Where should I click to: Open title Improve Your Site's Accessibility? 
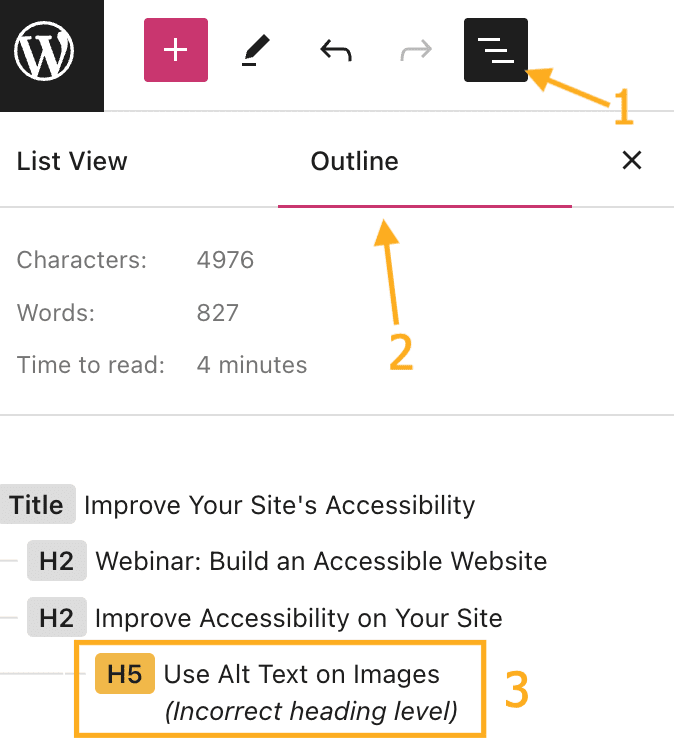tap(279, 505)
